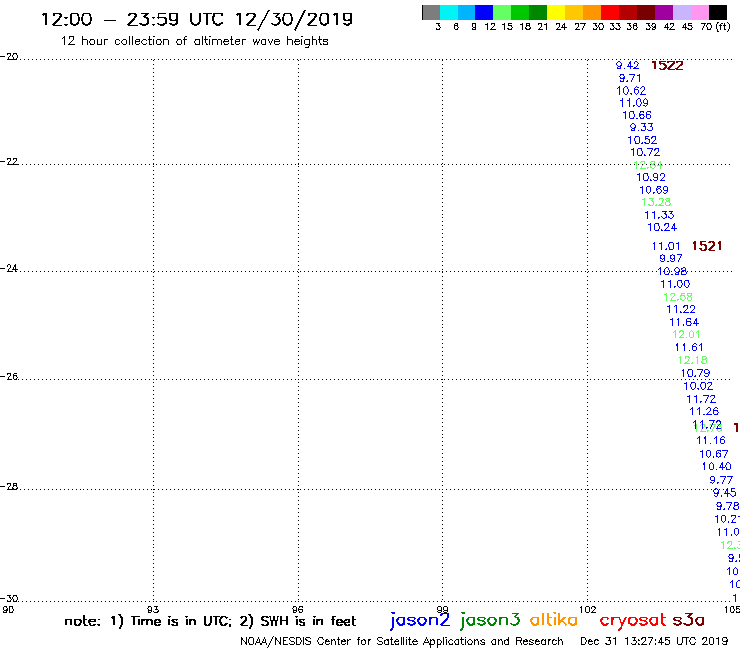Click the note about UTC and feet

(x=210, y=621)
